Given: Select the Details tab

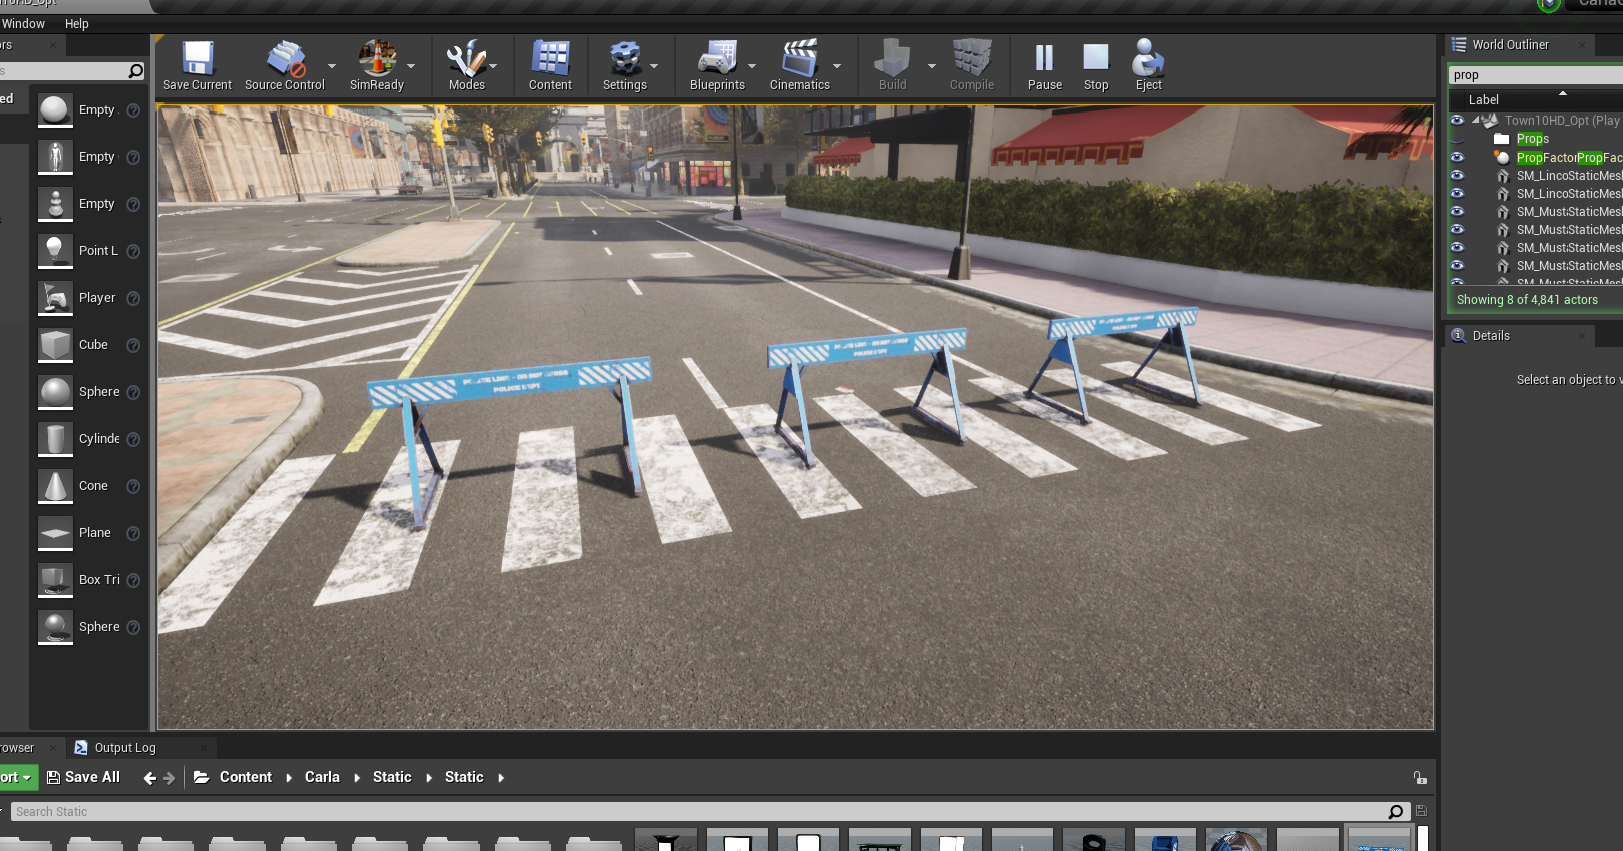Looking at the screenshot, I should pos(1491,336).
